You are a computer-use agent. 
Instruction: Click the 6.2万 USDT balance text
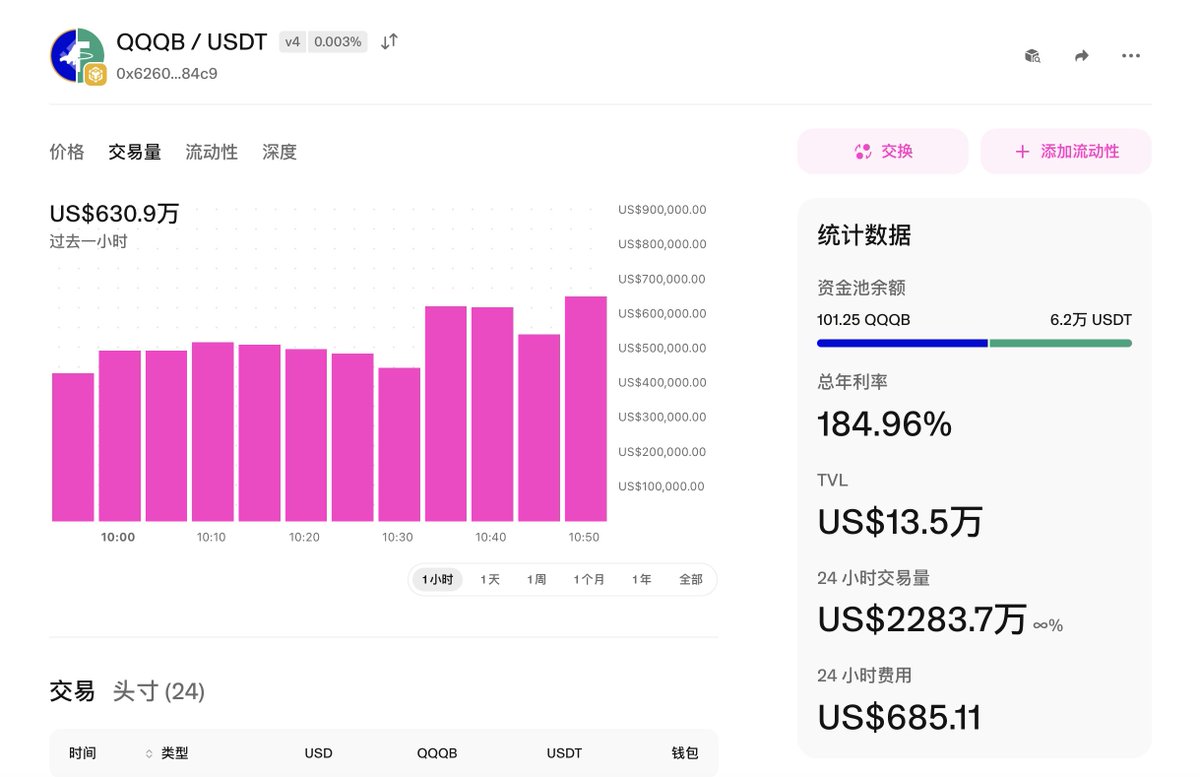[x=1091, y=320]
